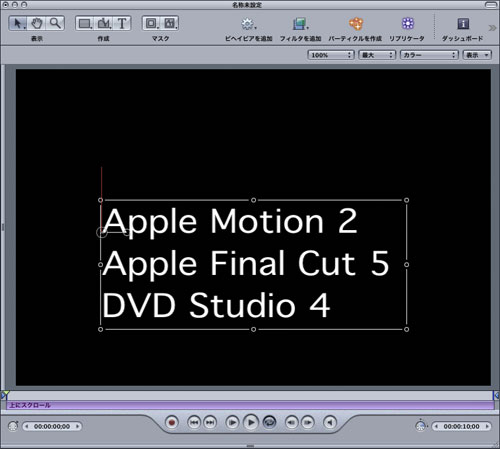Select the Bezier pen shape tool
The image size is (500, 449).
tap(104, 23)
